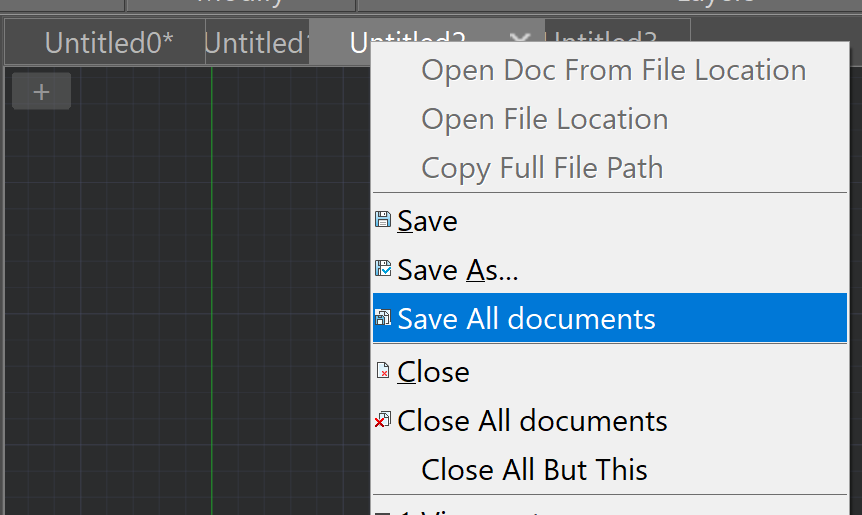Select Save As... menu text

[x=457, y=270]
